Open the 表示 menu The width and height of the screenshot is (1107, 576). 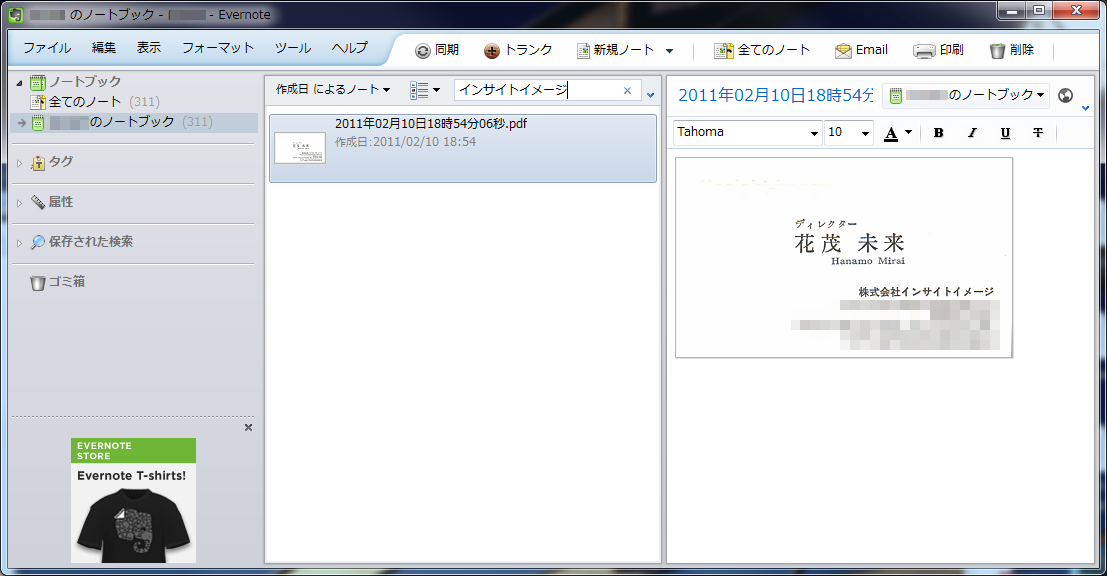coord(149,48)
